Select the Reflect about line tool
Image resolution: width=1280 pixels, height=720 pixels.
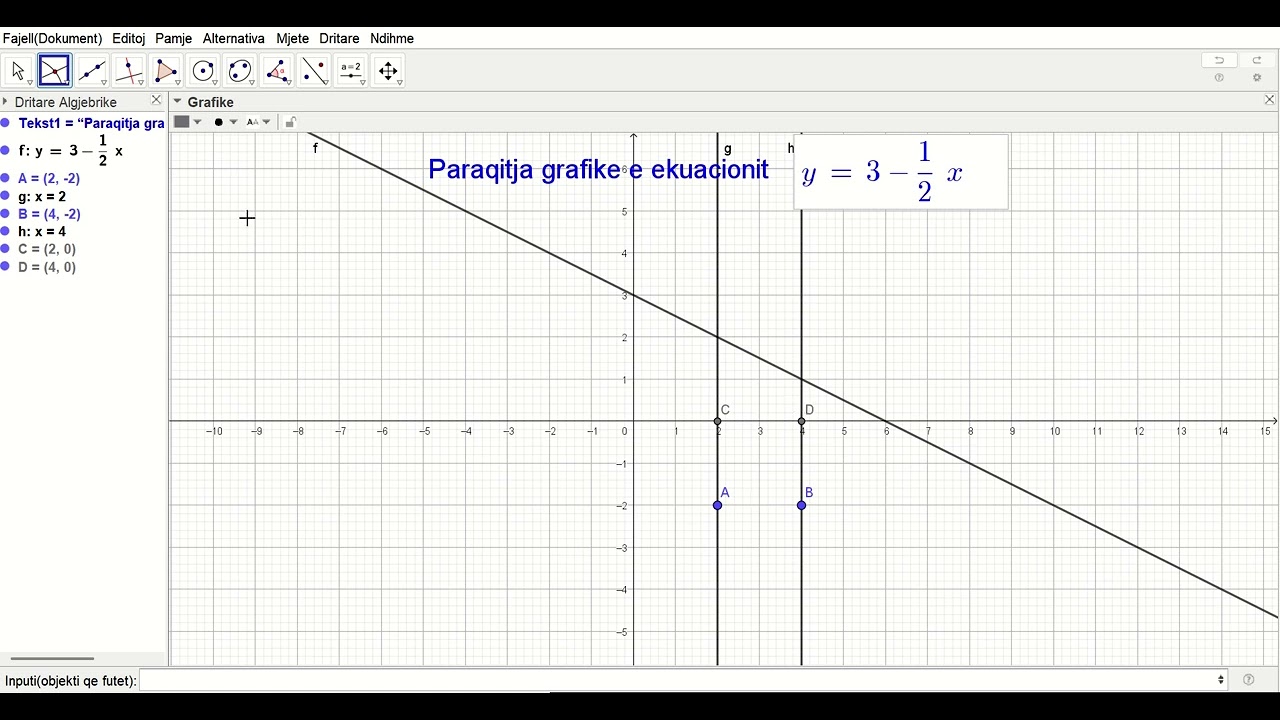(314, 70)
